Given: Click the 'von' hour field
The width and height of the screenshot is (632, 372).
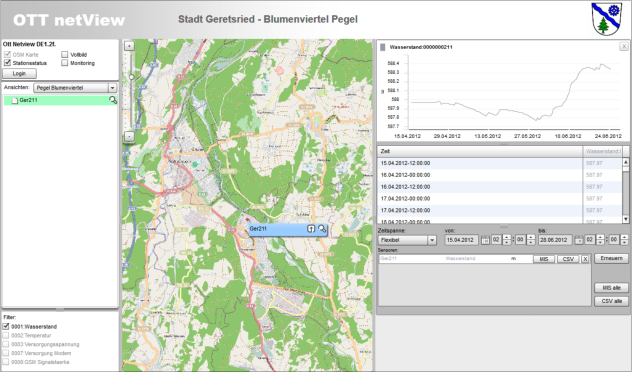Looking at the screenshot, I should pos(497,240).
